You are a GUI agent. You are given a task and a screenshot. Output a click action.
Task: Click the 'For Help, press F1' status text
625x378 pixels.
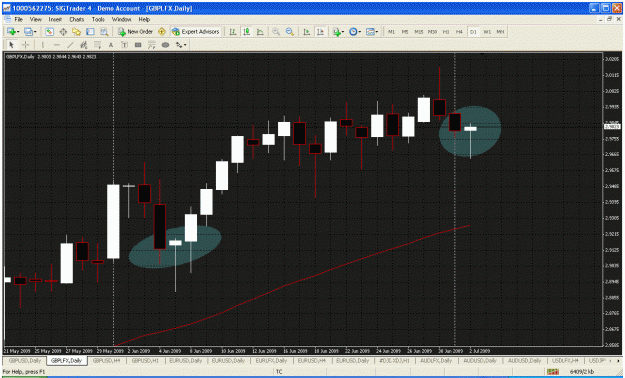(x=24, y=372)
